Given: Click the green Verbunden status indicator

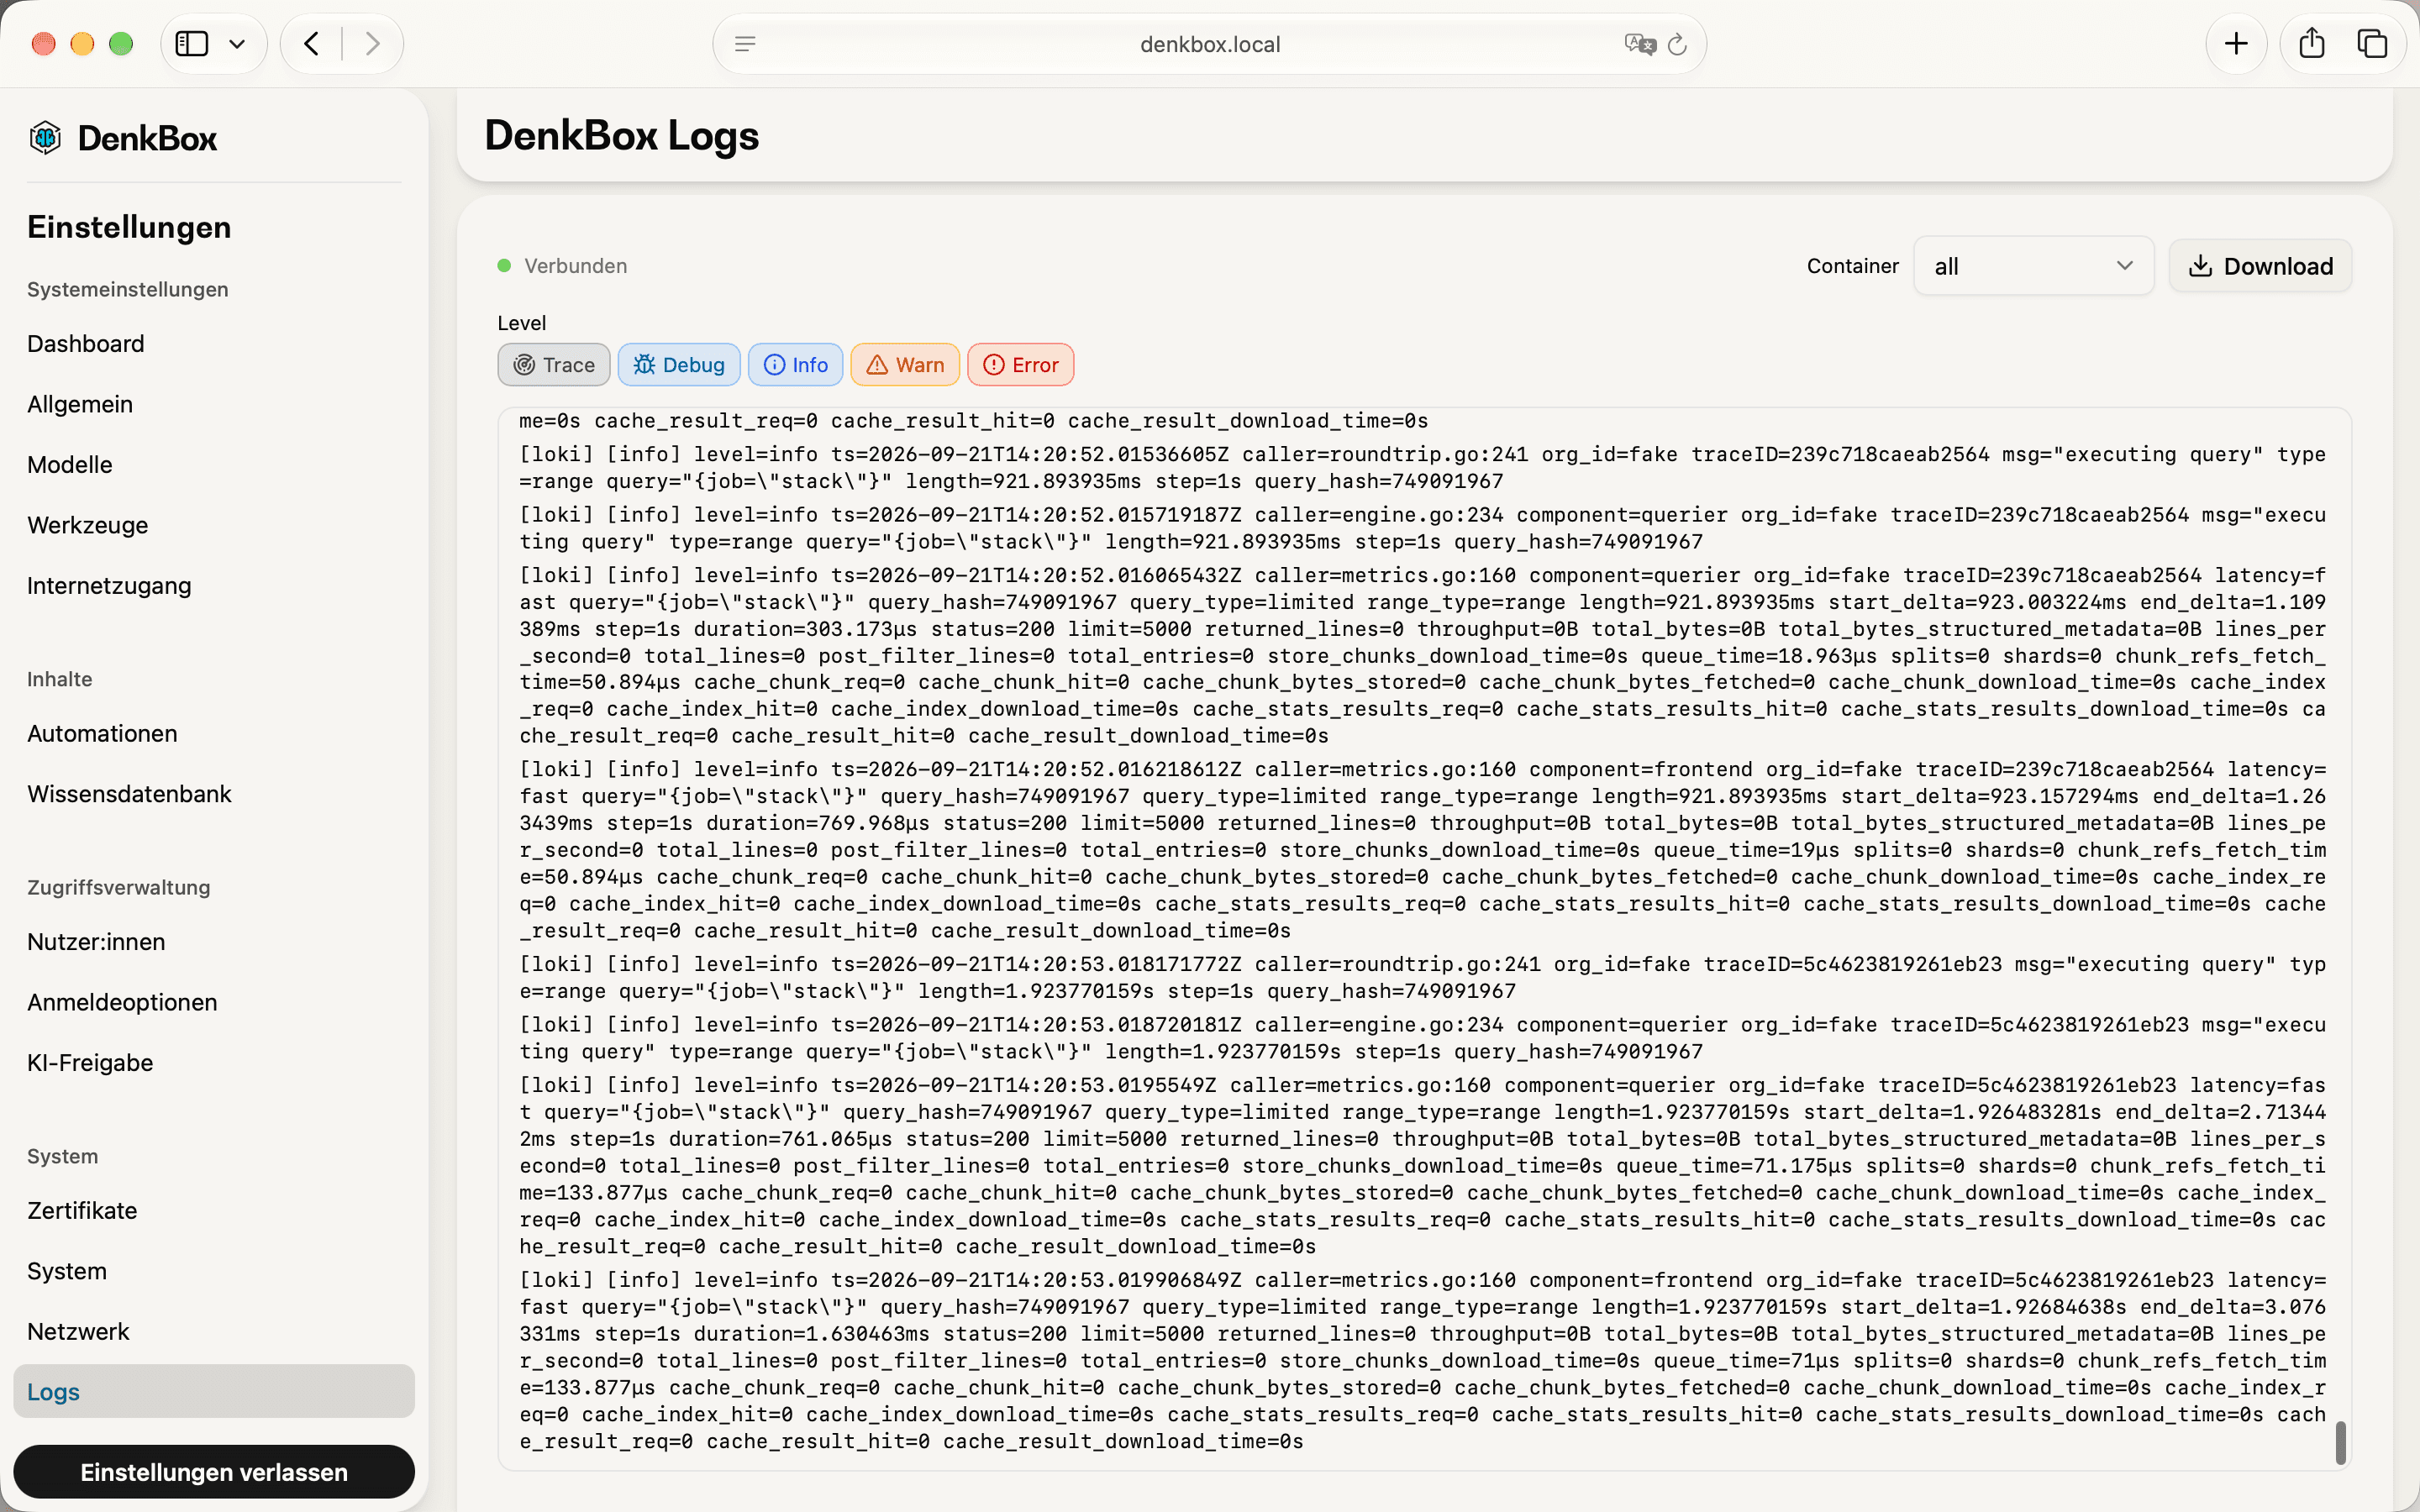Looking at the screenshot, I should coord(505,266).
